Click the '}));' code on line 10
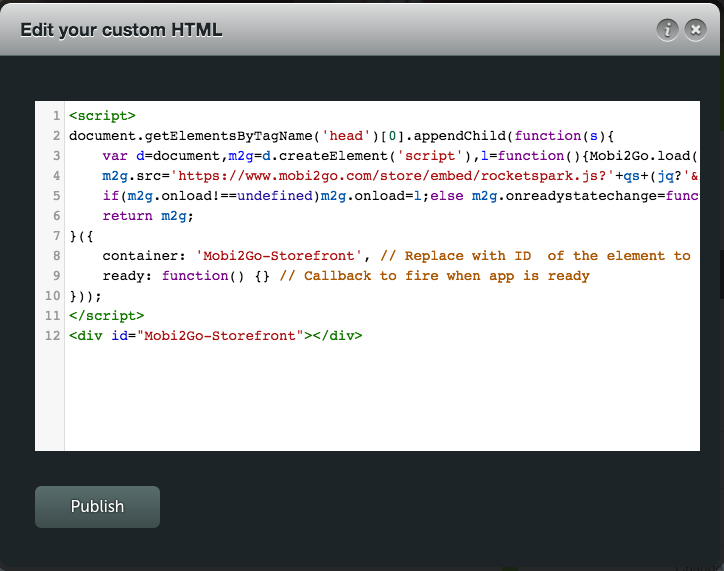724x571 pixels. pos(85,296)
